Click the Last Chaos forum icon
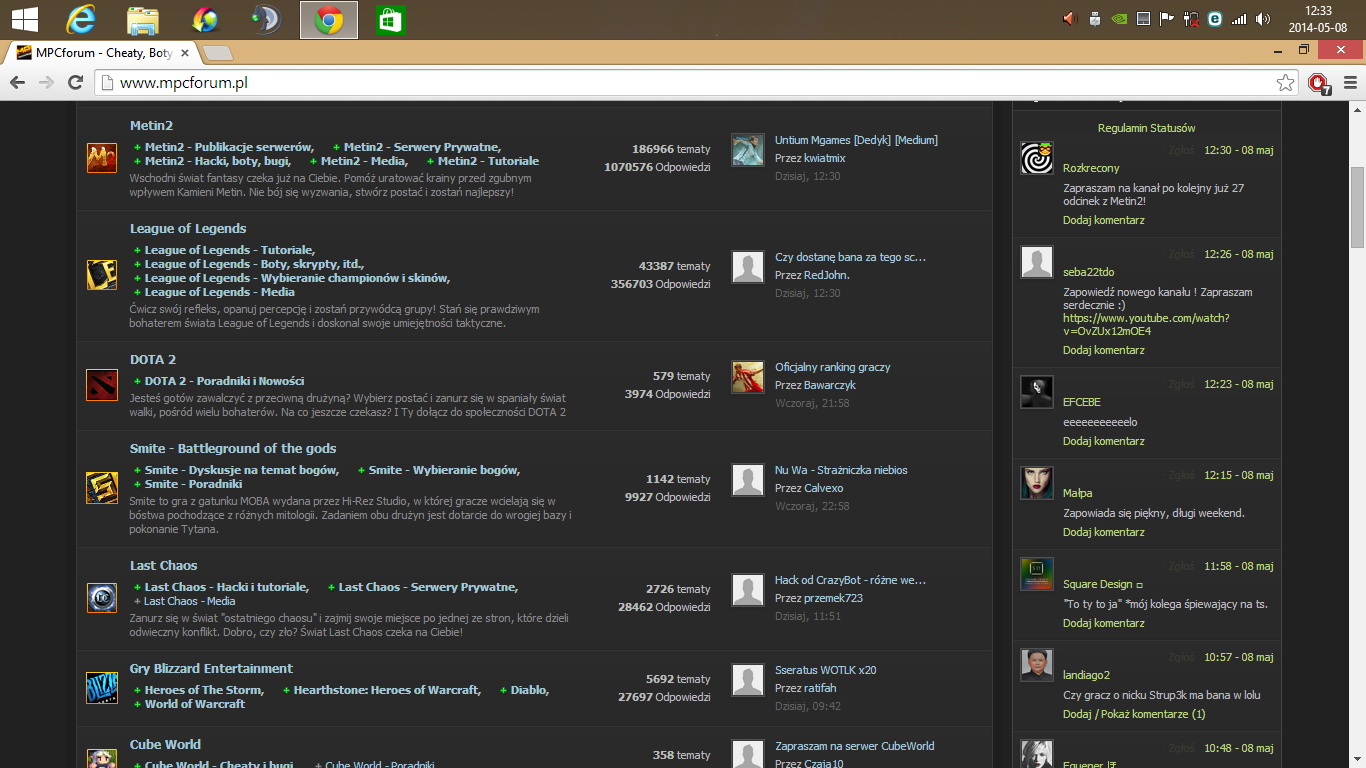The image size is (1366, 768). point(102,598)
